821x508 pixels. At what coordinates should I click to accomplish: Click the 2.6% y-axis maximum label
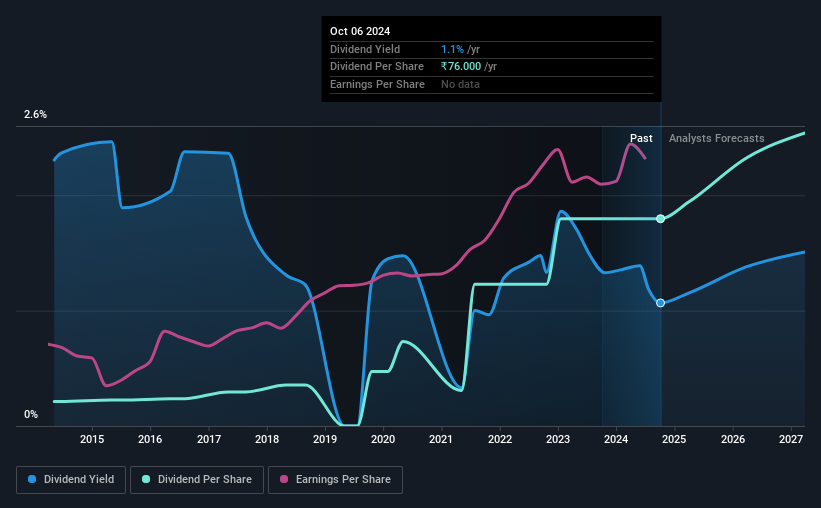[x=35, y=114]
